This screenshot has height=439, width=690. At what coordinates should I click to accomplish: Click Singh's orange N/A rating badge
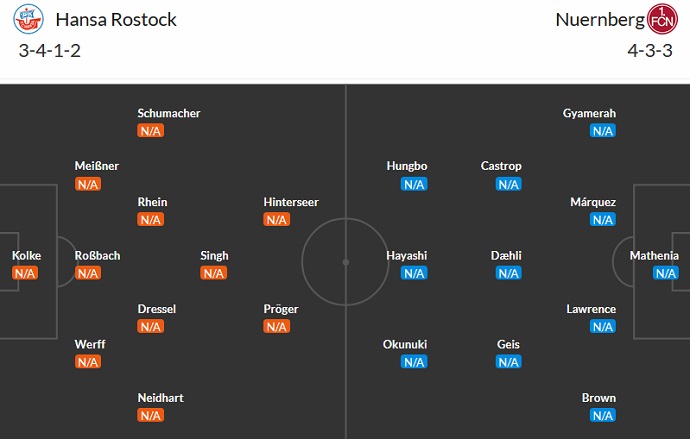pos(214,273)
